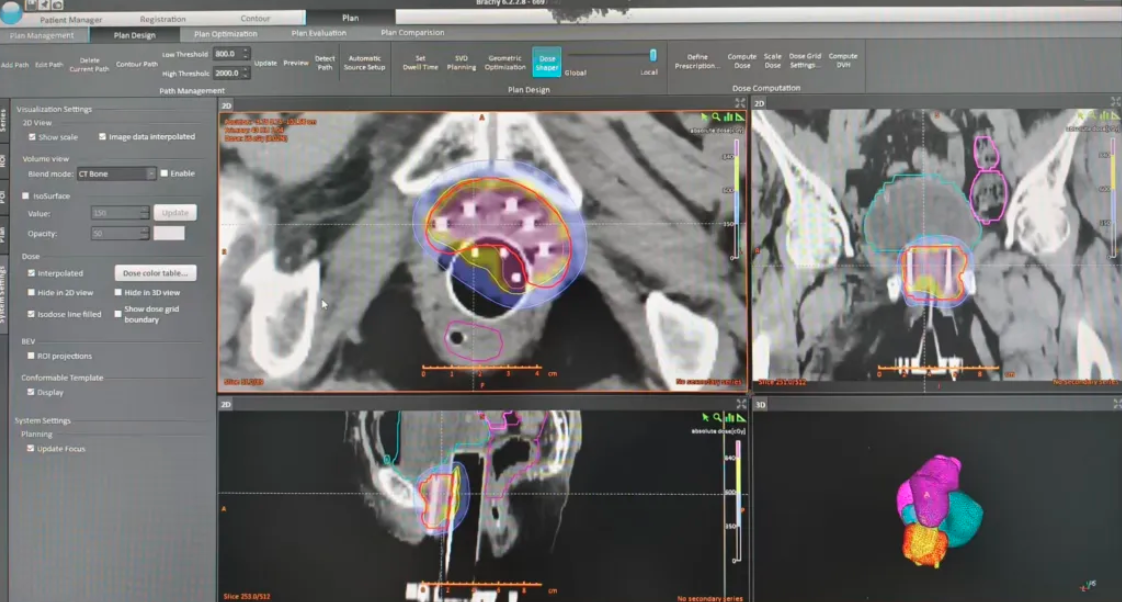
Task: Click the measure triangle icon in the sagittal view
Action: (x=741, y=417)
